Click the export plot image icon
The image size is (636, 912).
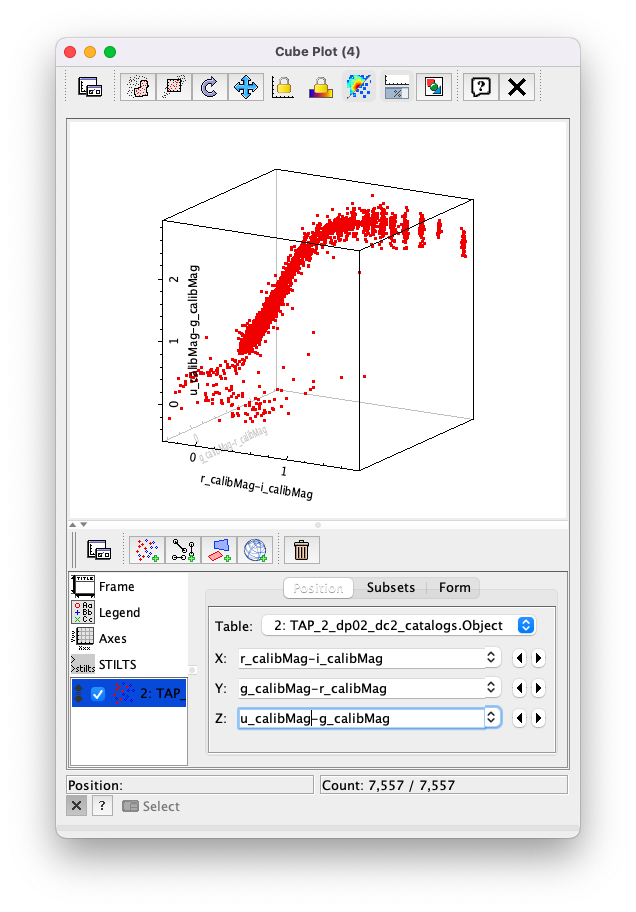pyautogui.click(x=434, y=87)
